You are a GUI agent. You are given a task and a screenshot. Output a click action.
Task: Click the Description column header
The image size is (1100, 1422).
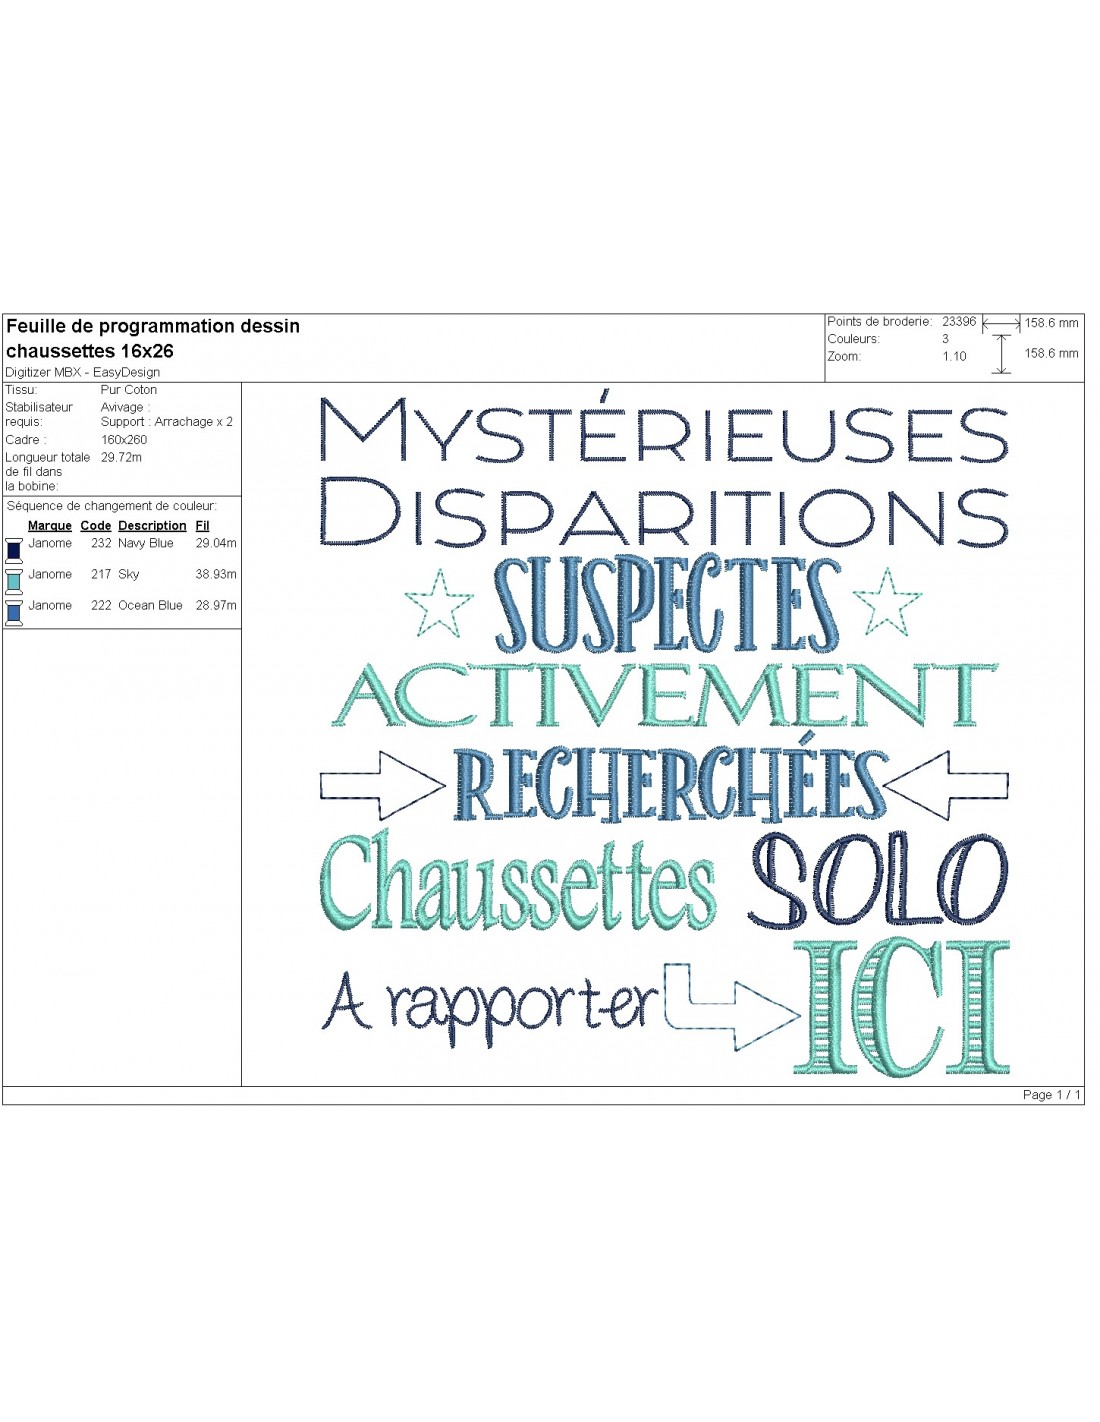[152, 526]
